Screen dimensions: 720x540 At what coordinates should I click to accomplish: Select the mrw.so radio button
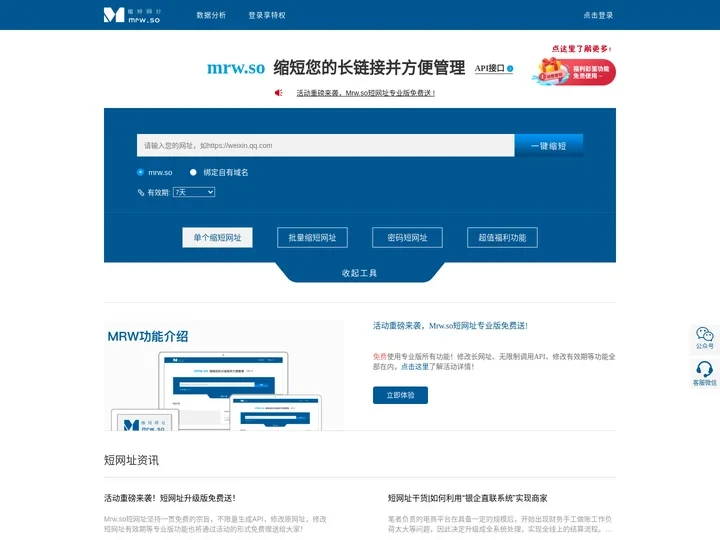click(x=140, y=172)
